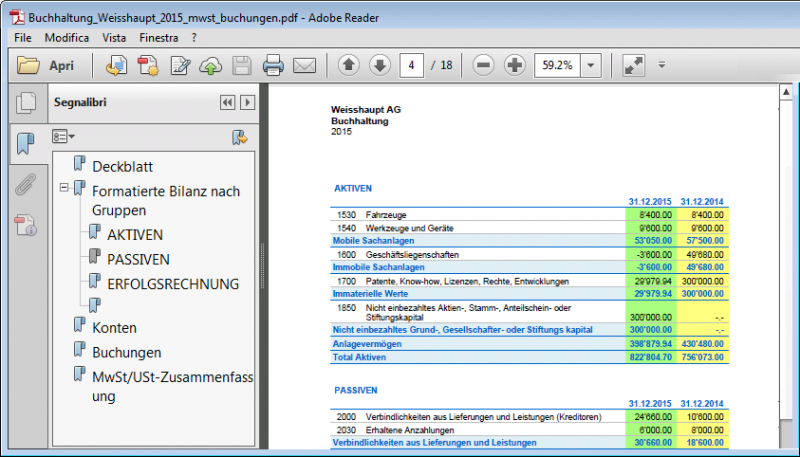Click the 1530 Fahrzeuge row

click(x=529, y=215)
